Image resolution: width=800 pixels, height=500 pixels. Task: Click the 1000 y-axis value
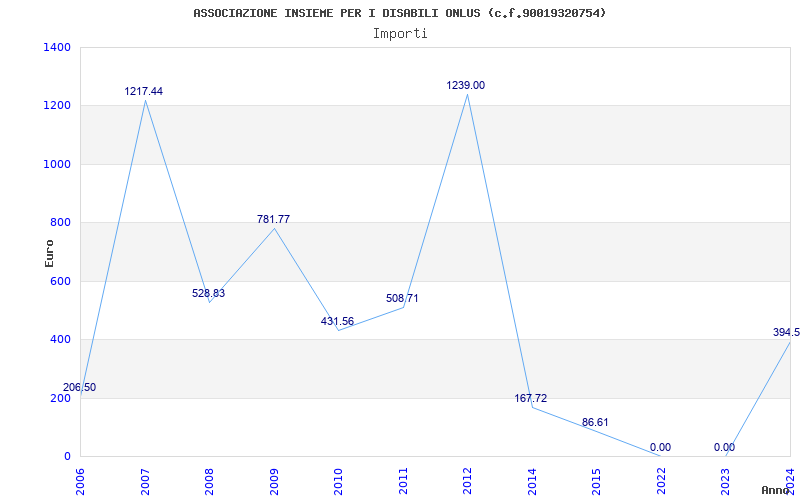[x=58, y=164]
